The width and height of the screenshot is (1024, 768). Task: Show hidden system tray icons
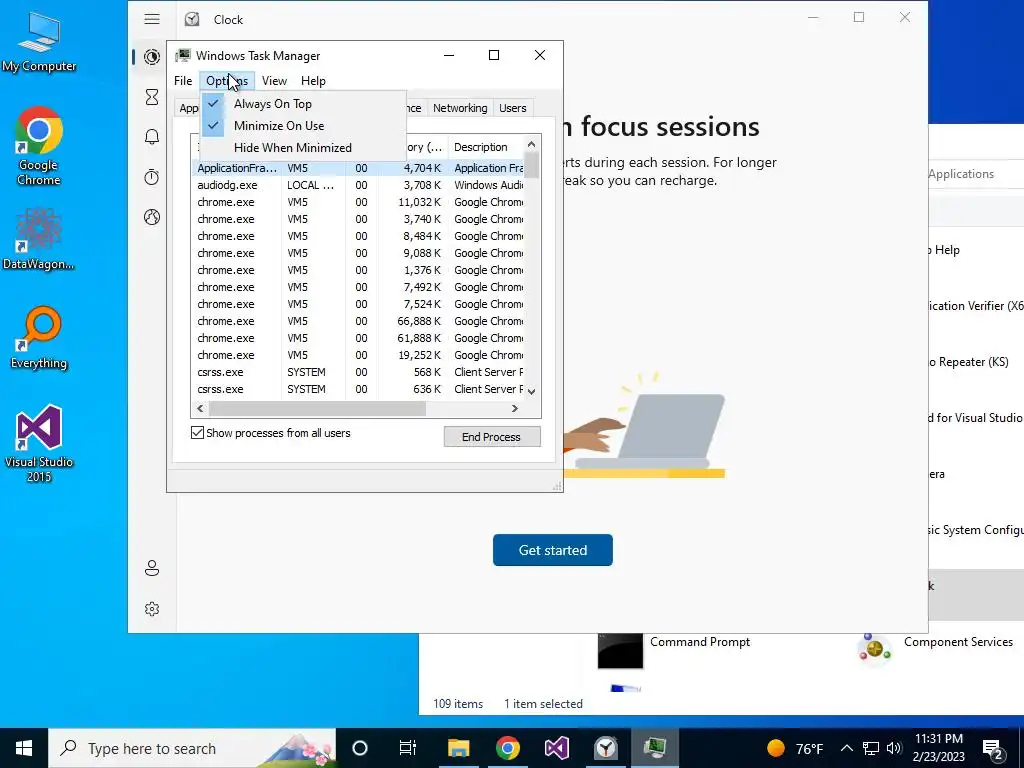tap(846, 748)
